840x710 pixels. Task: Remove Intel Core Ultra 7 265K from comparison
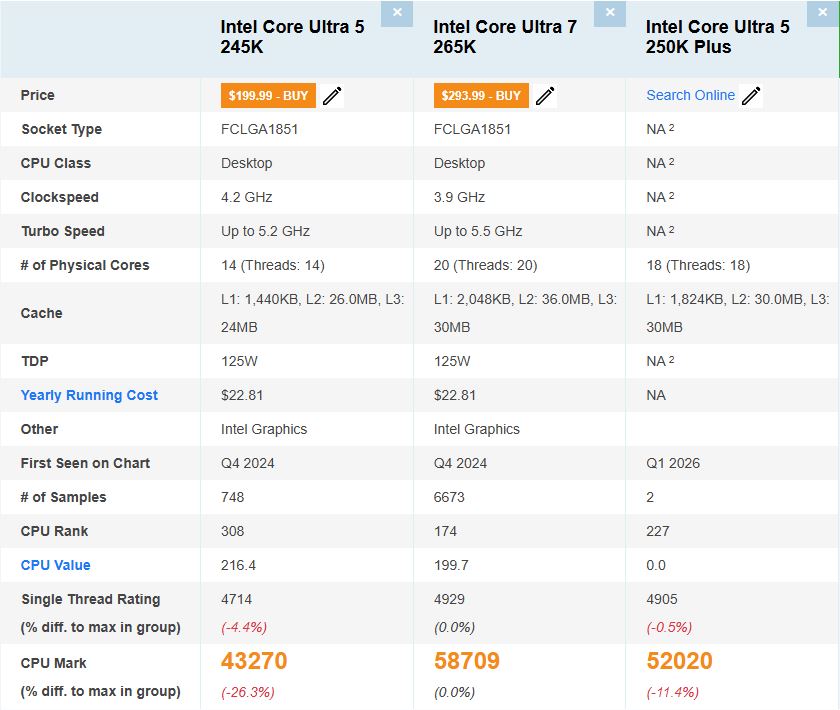pos(610,14)
